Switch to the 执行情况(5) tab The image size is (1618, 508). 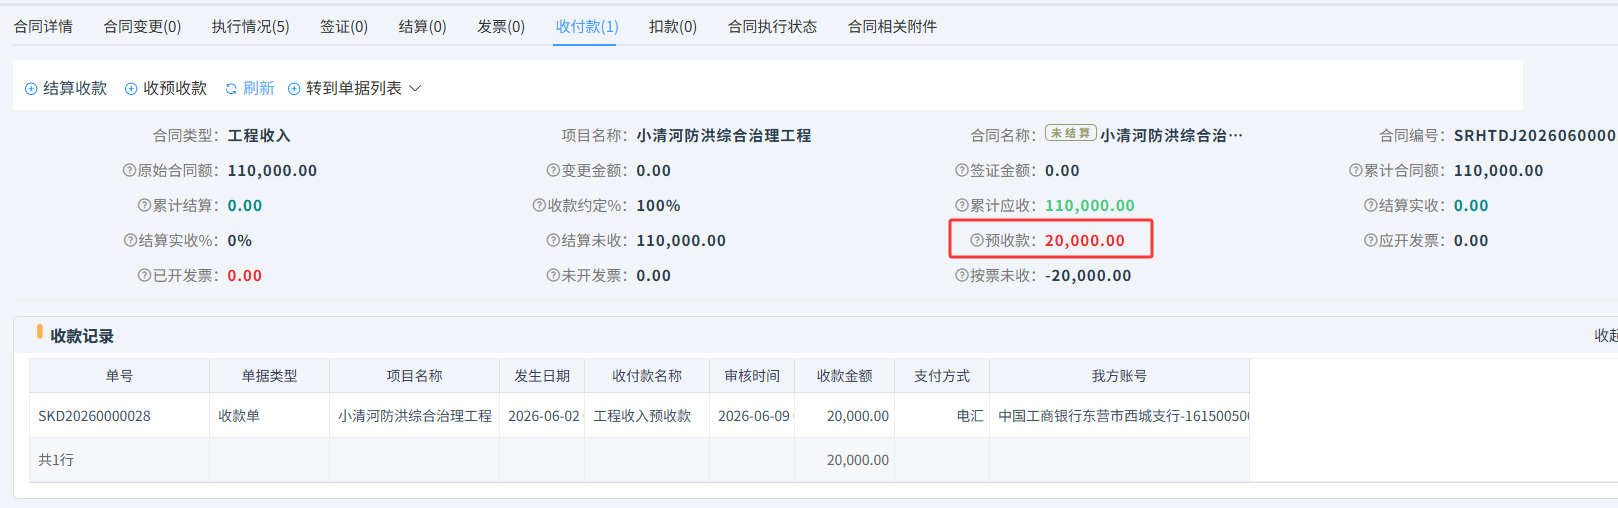pos(250,27)
